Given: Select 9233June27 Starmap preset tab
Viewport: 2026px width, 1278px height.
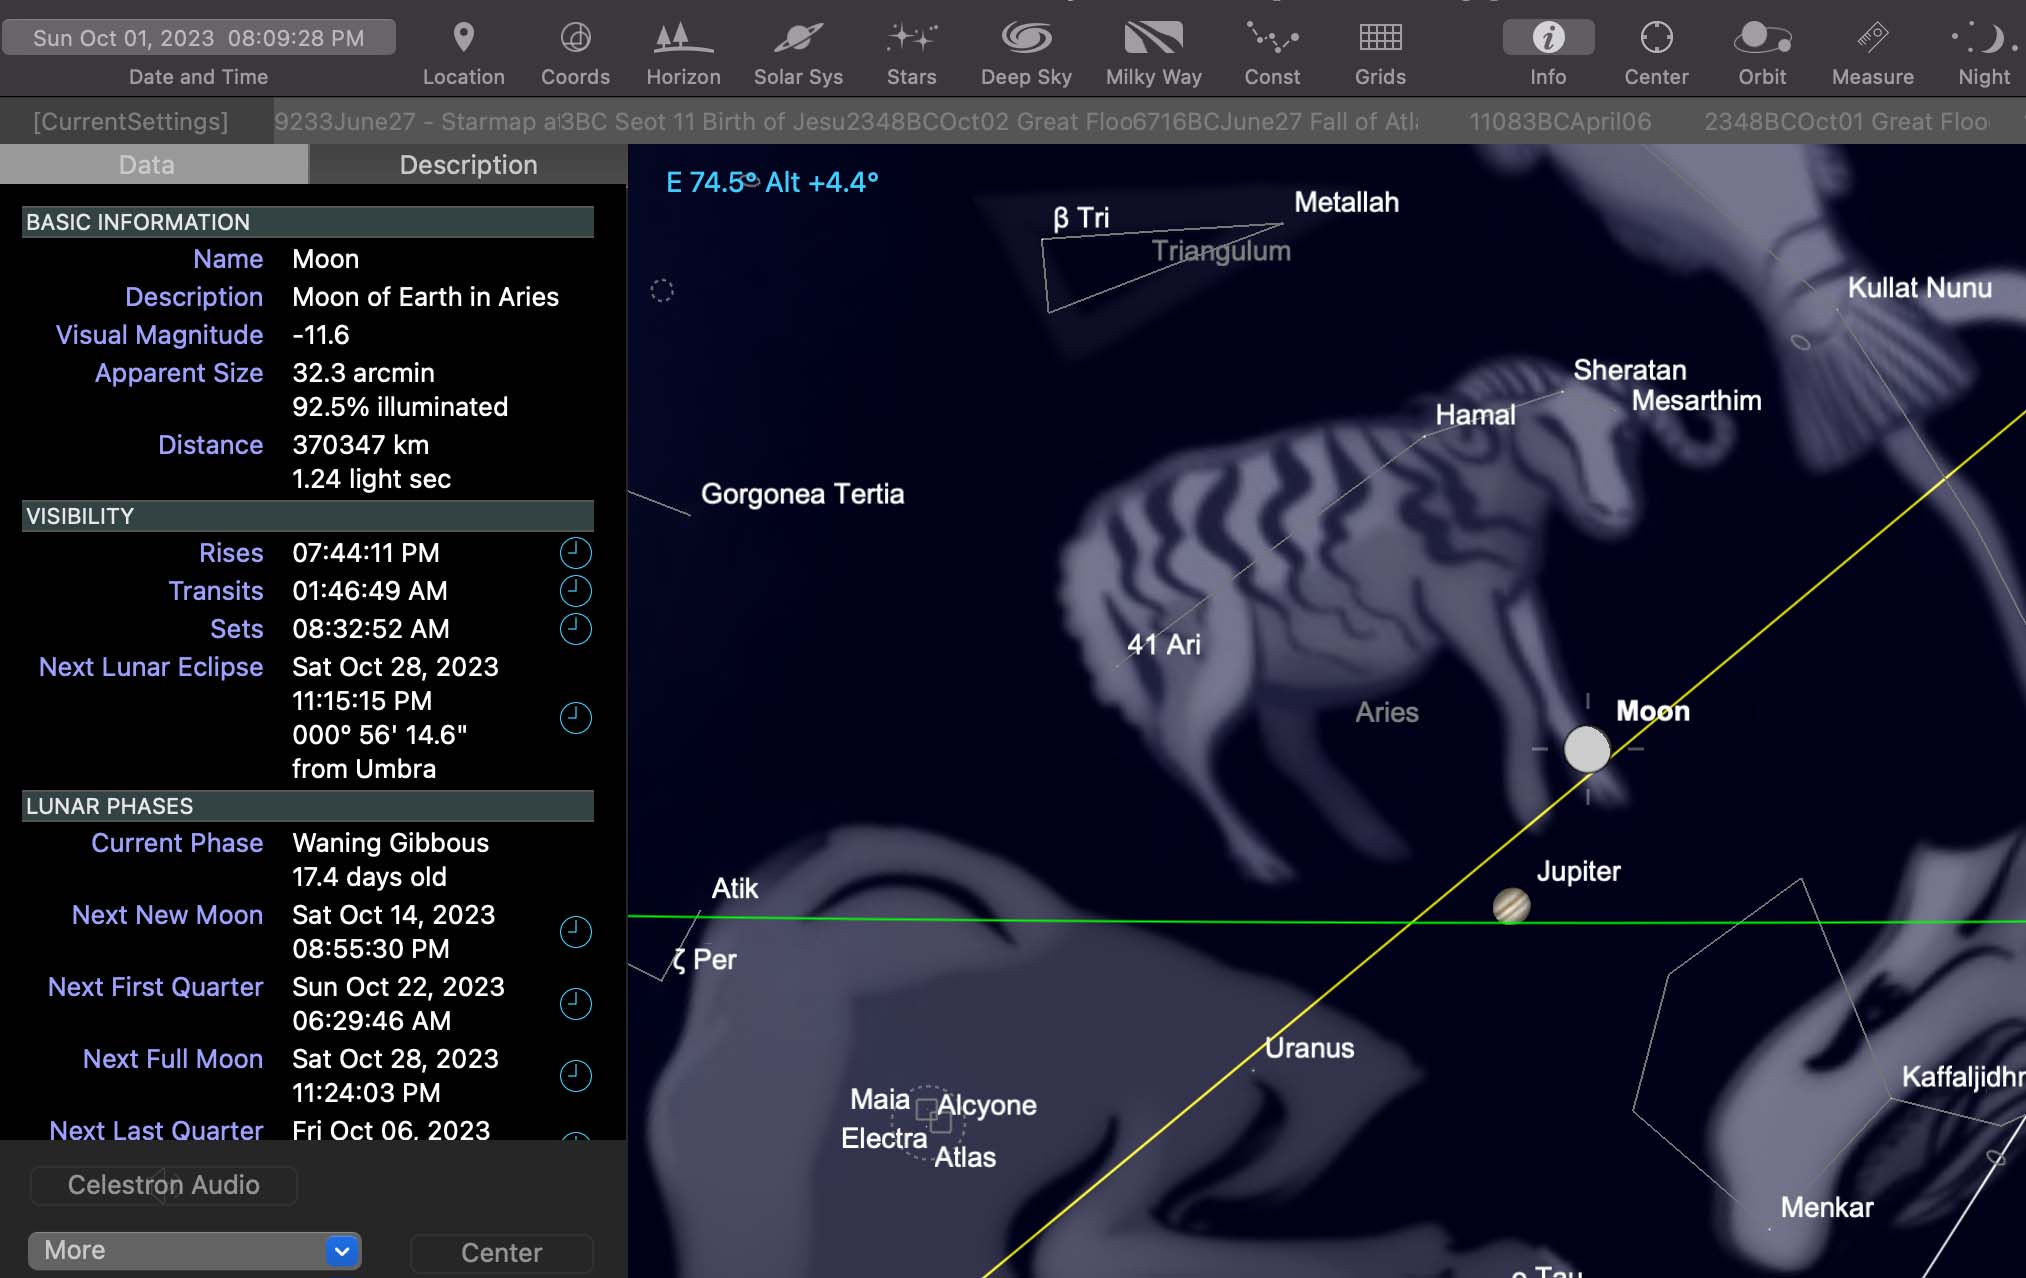Looking at the screenshot, I should click(x=416, y=122).
